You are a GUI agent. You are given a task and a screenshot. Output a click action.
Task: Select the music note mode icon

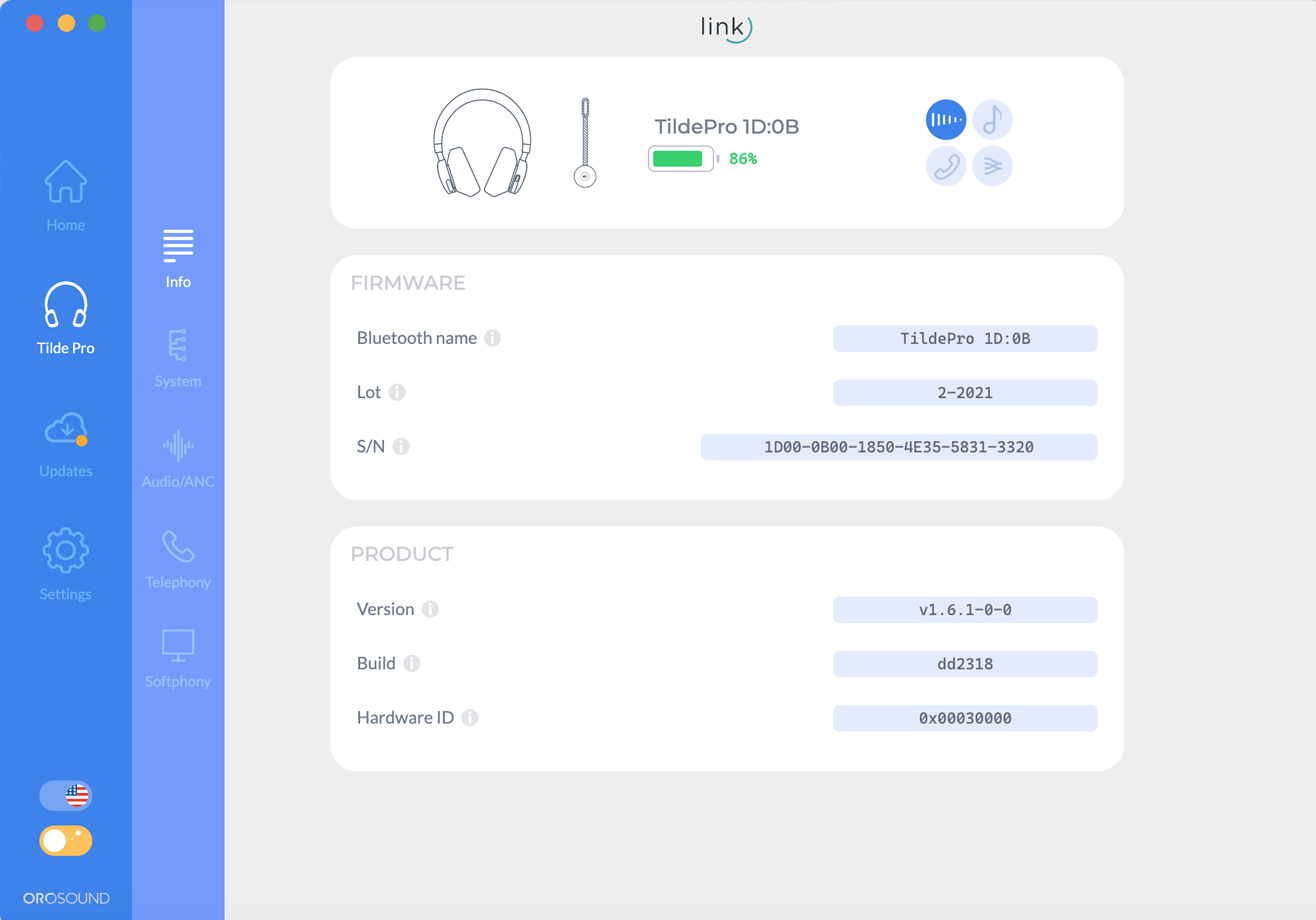click(992, 120)
